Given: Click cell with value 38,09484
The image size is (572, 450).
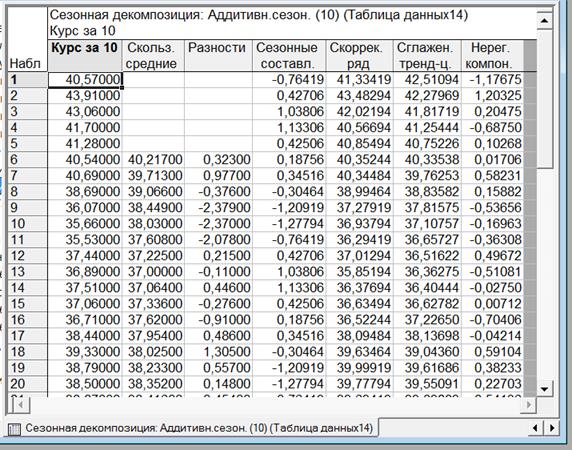Looking at the screenshot, I should tap(359, 335).
